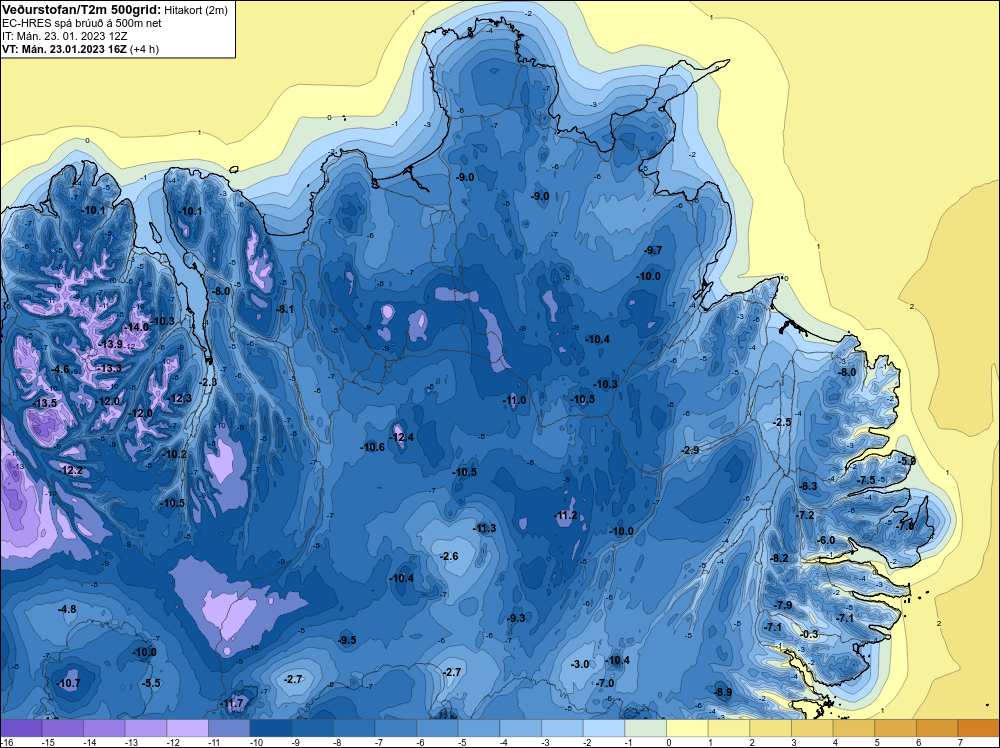The image size is (1000, 748).
Task: Click the '-13.3' temperature value on the map
Action: coord(110,369)
